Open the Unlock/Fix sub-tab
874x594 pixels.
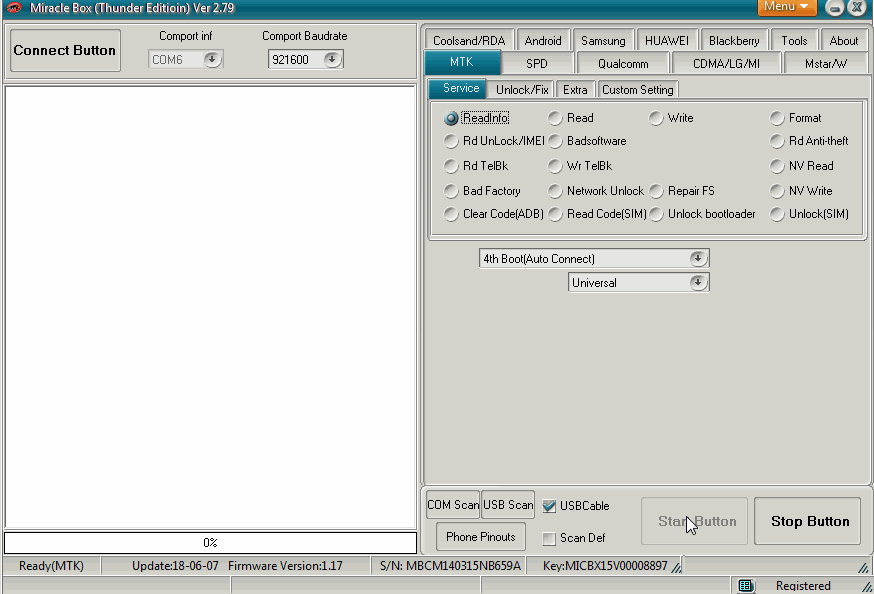pos(522,90)
